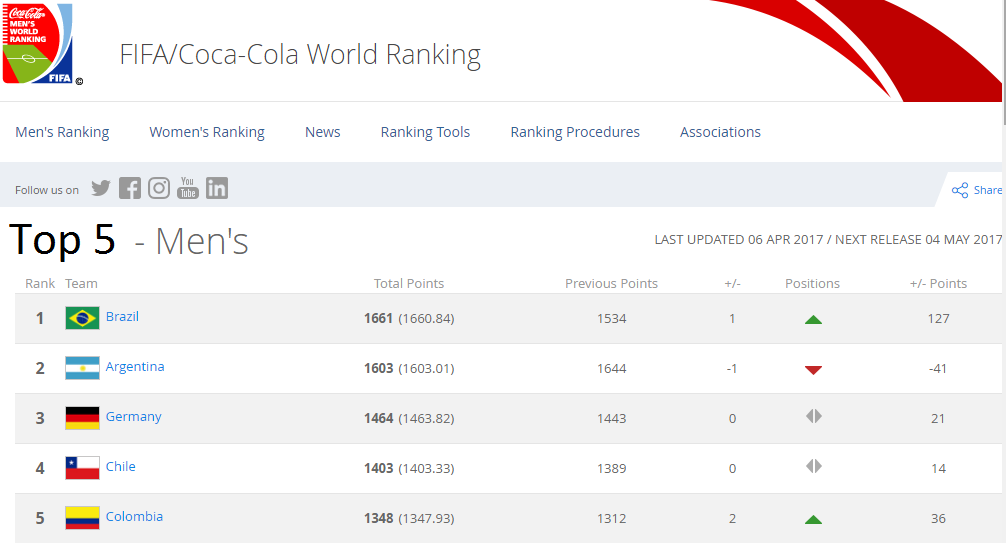The image size is (1006, 543).
Task: Open Ranking Tools in navigation
Action: (x=425, y=132)
